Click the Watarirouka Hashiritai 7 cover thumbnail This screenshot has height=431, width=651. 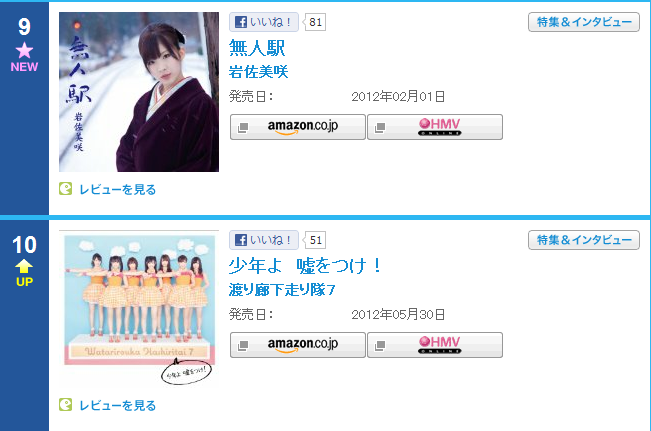[x=139, y=309]
